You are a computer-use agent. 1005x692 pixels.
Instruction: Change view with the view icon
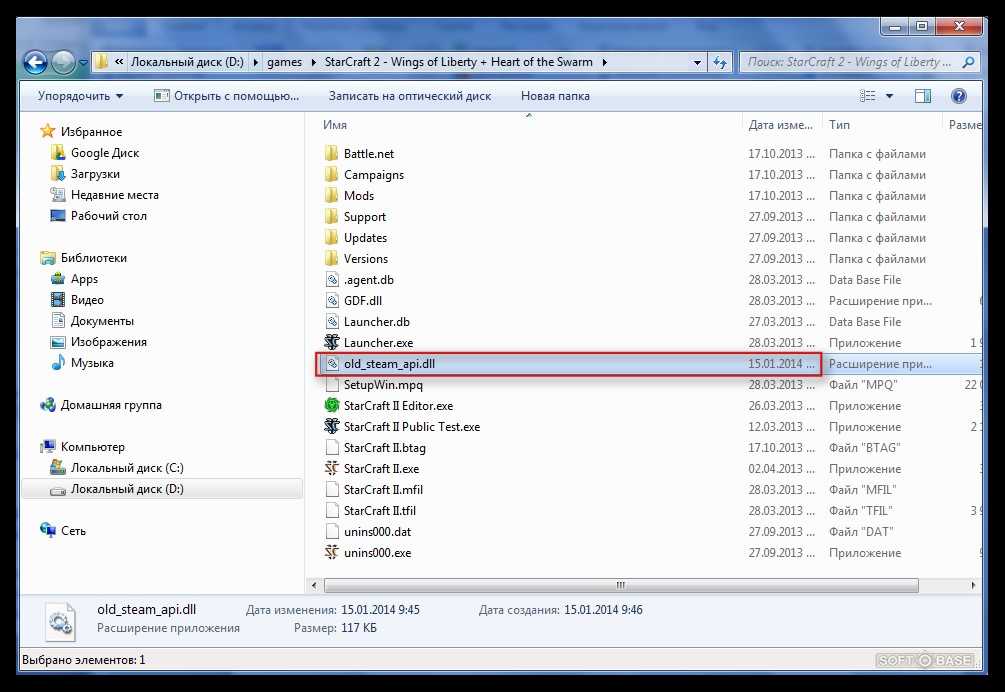867,96
